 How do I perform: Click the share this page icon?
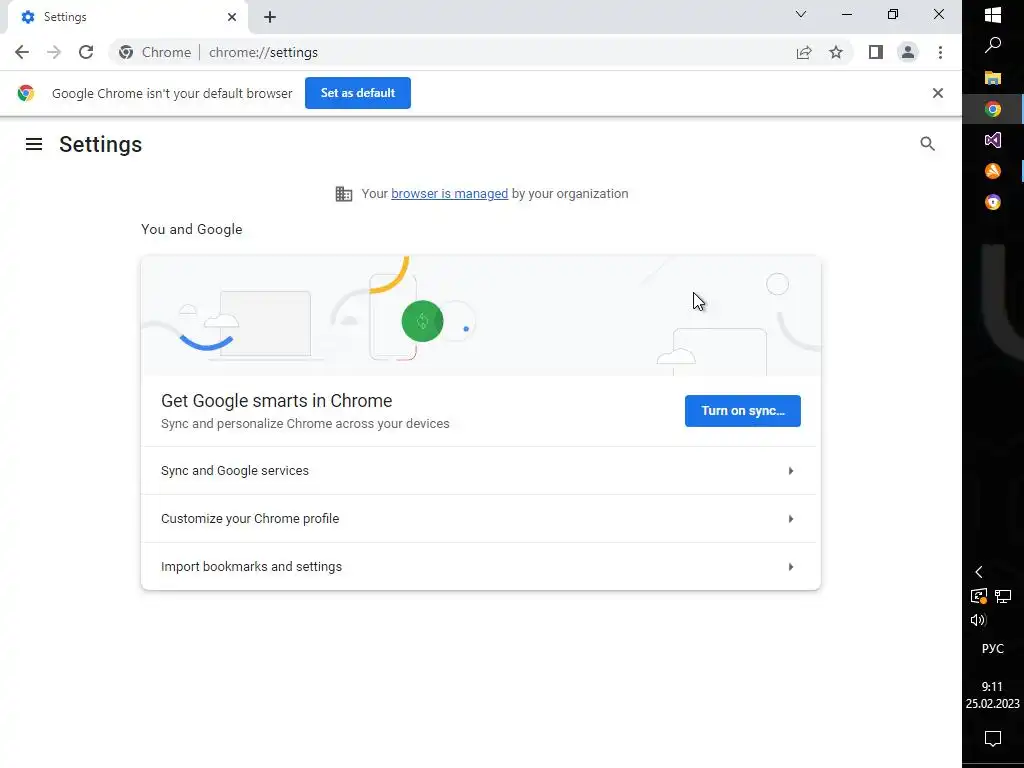804,53
